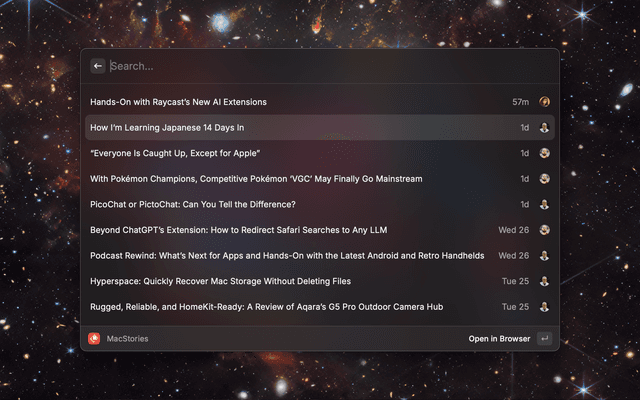Click author avatar on Podcast Rewind row
Screen dimensions: 640x400
[545, 256]
